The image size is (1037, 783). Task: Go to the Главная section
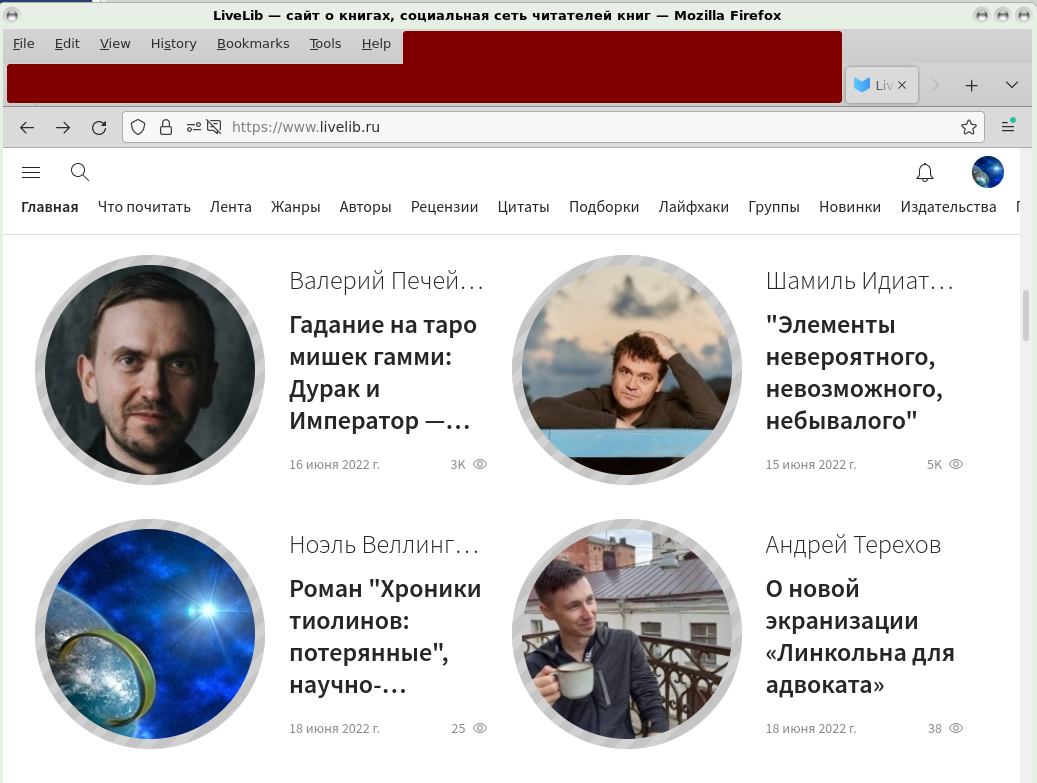pyautogui.click(x=50, y=207)
